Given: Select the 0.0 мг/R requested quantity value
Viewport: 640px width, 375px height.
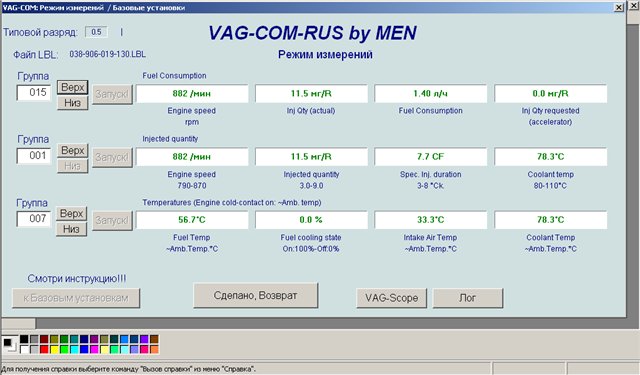Looking at the screenshot, I should [550, 93].
